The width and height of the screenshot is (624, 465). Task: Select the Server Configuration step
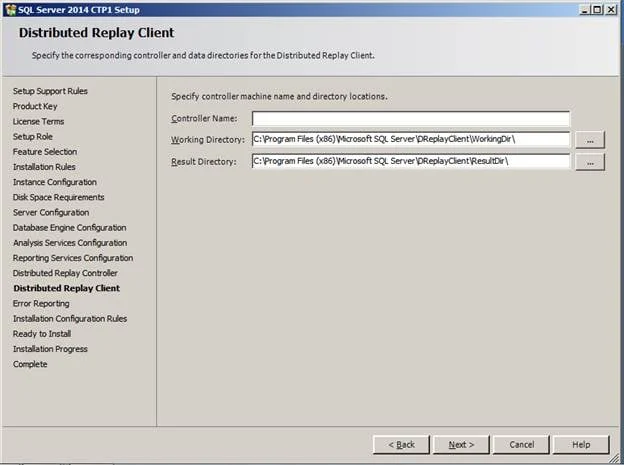(x=51, y=213)
